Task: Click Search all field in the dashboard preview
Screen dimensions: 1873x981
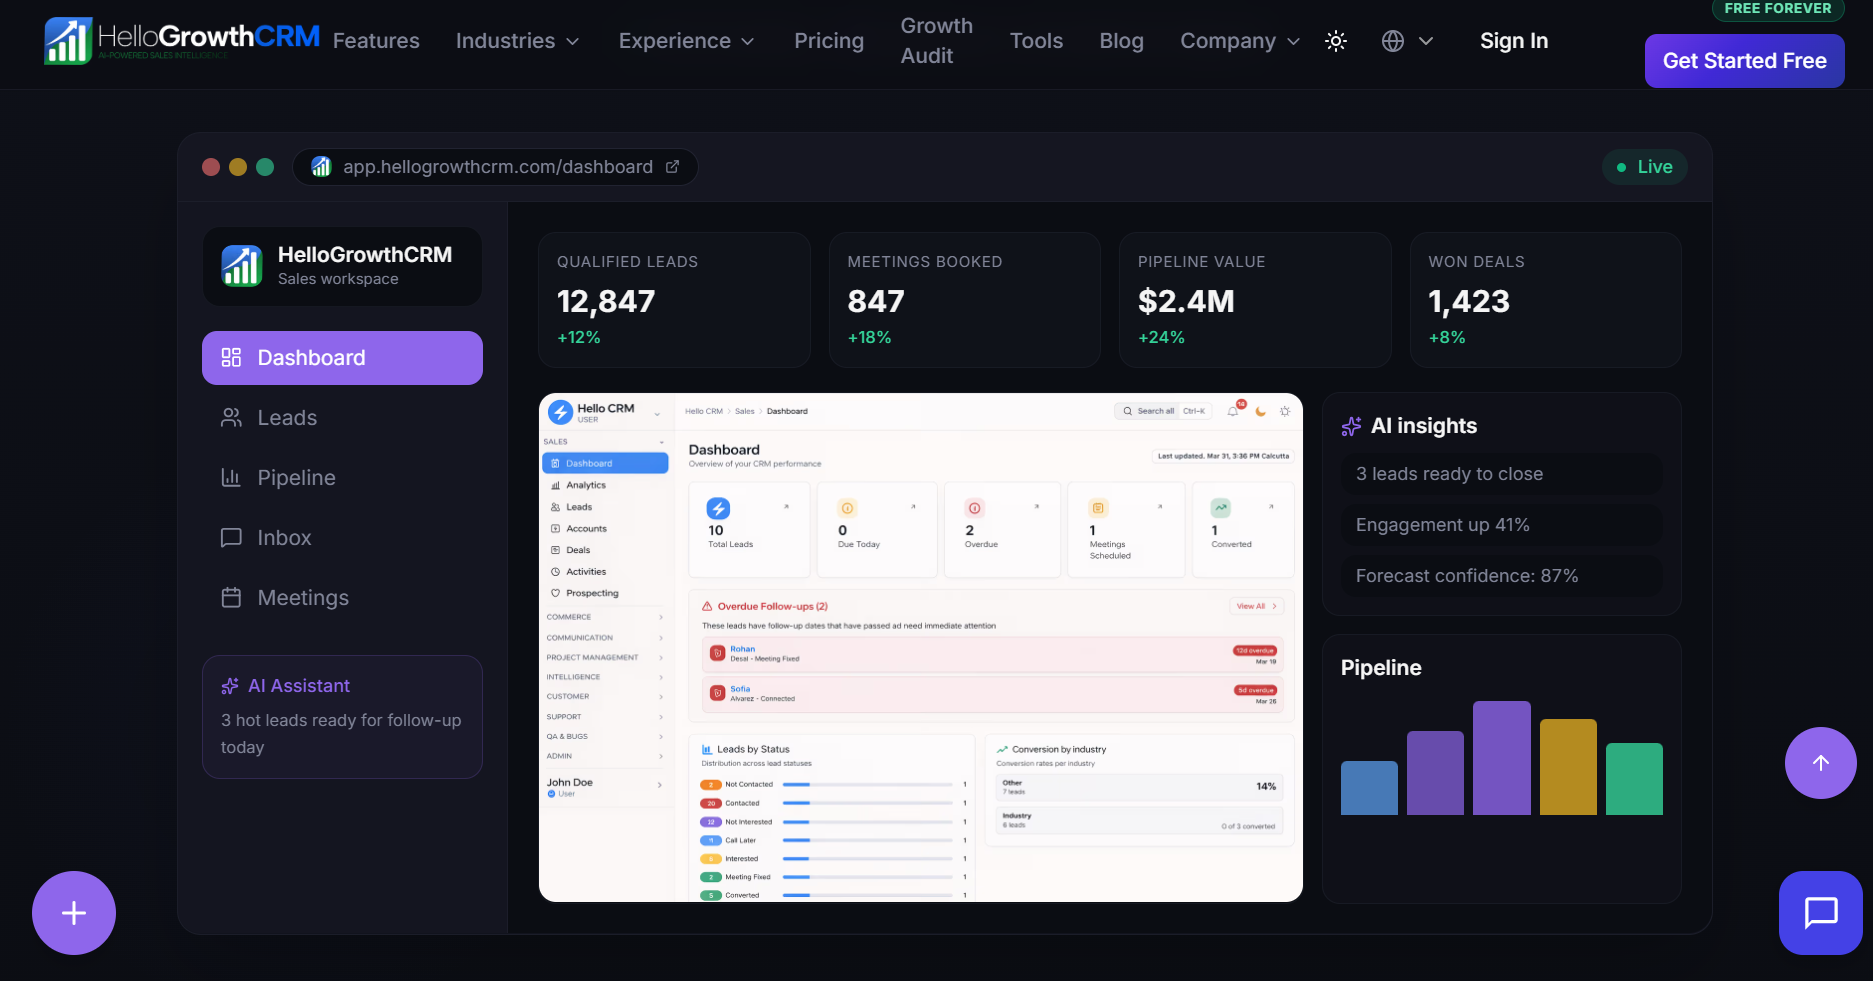Action: [1164, 411]
